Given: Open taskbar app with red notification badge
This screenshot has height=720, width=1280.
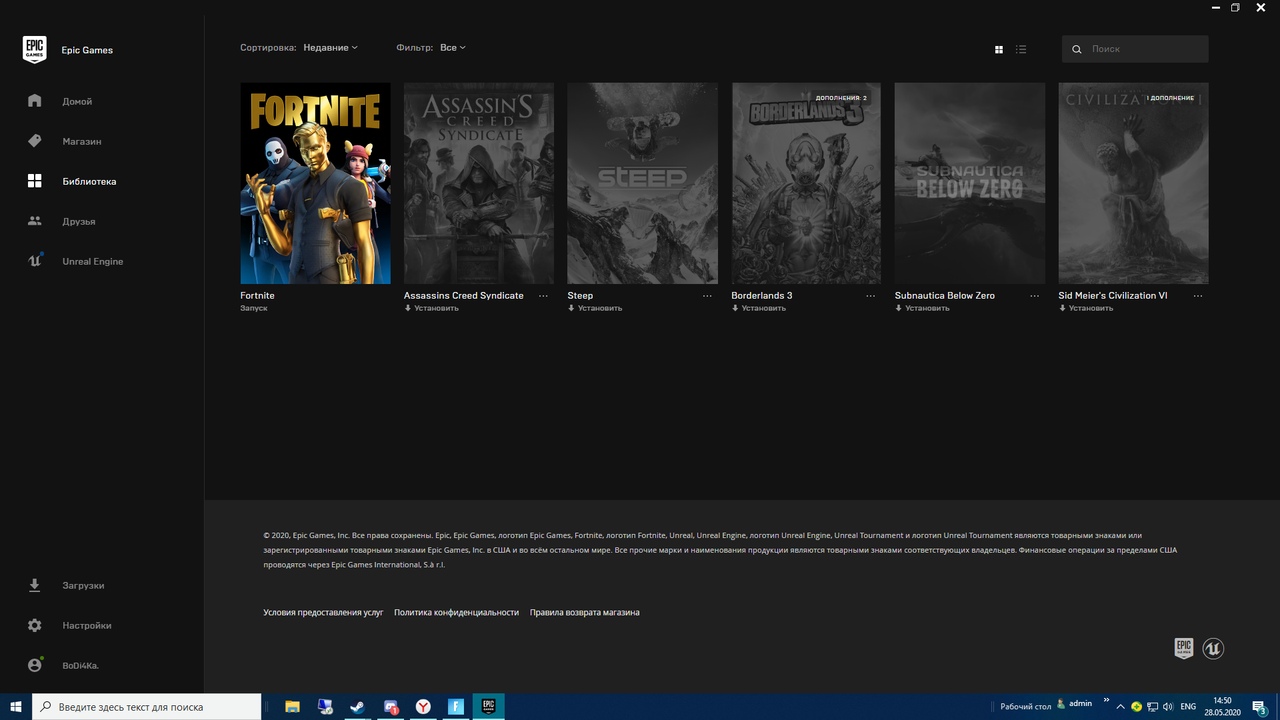Looking at the screenshot, I should (391, 706).
